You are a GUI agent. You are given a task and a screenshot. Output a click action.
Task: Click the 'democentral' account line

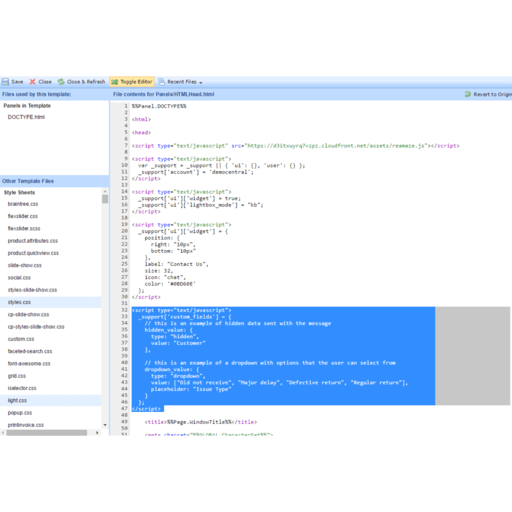click(x=196, y=172)
